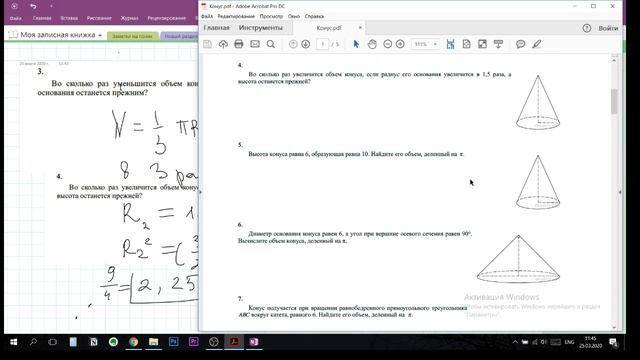Open the search tool in Acrobat
The image size is (640, 360).
271,44
